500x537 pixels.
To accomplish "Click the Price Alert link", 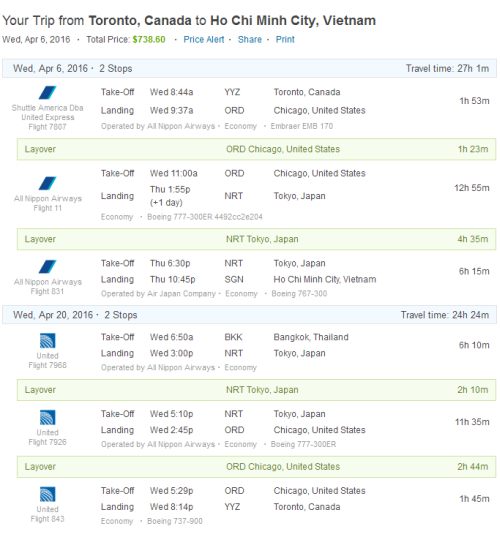I will tap(204, 40).
